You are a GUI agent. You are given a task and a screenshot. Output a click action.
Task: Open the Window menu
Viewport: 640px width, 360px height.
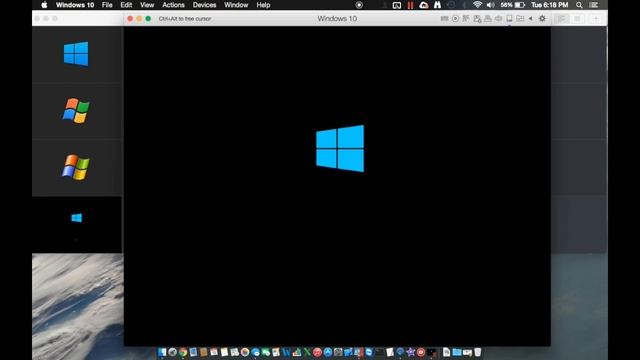(x=236, y=5)
